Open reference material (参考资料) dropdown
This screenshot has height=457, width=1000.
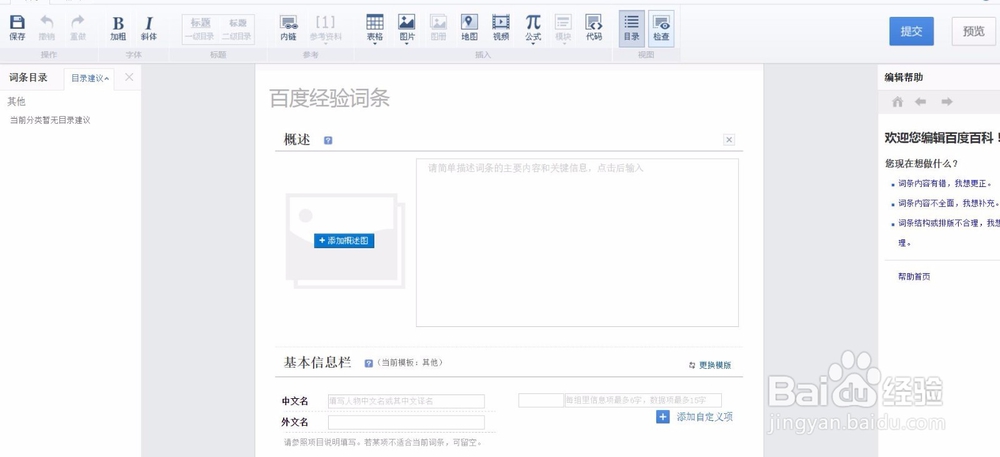click(x=325, y=30)
